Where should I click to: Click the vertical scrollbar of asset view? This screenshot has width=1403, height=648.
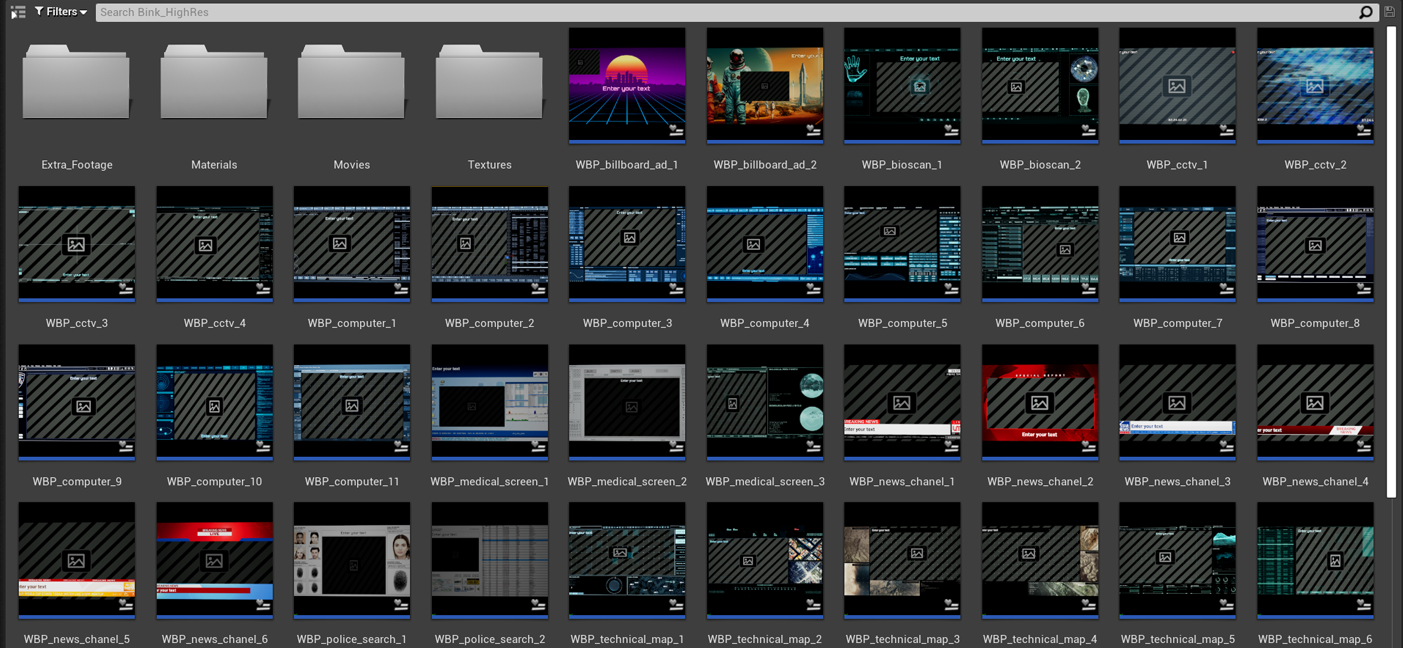1391,260
